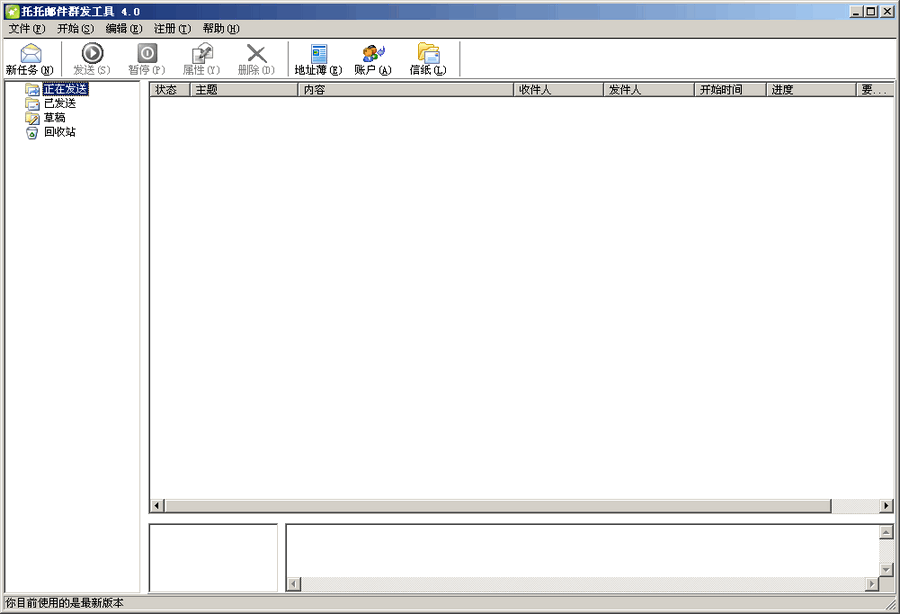The width and height of the screenshot is (900, 614).
Task: Click the 属性 (Properties) toolbar icon
Action: point(202,54)
